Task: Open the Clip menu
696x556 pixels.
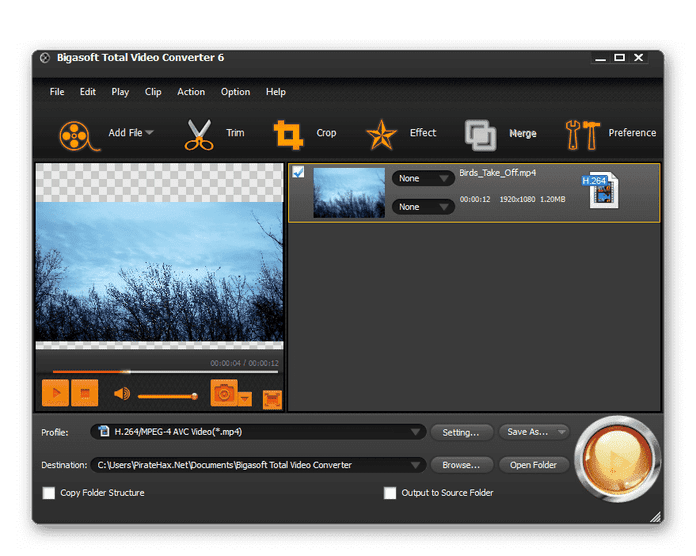Action: [x=153, y=92]
